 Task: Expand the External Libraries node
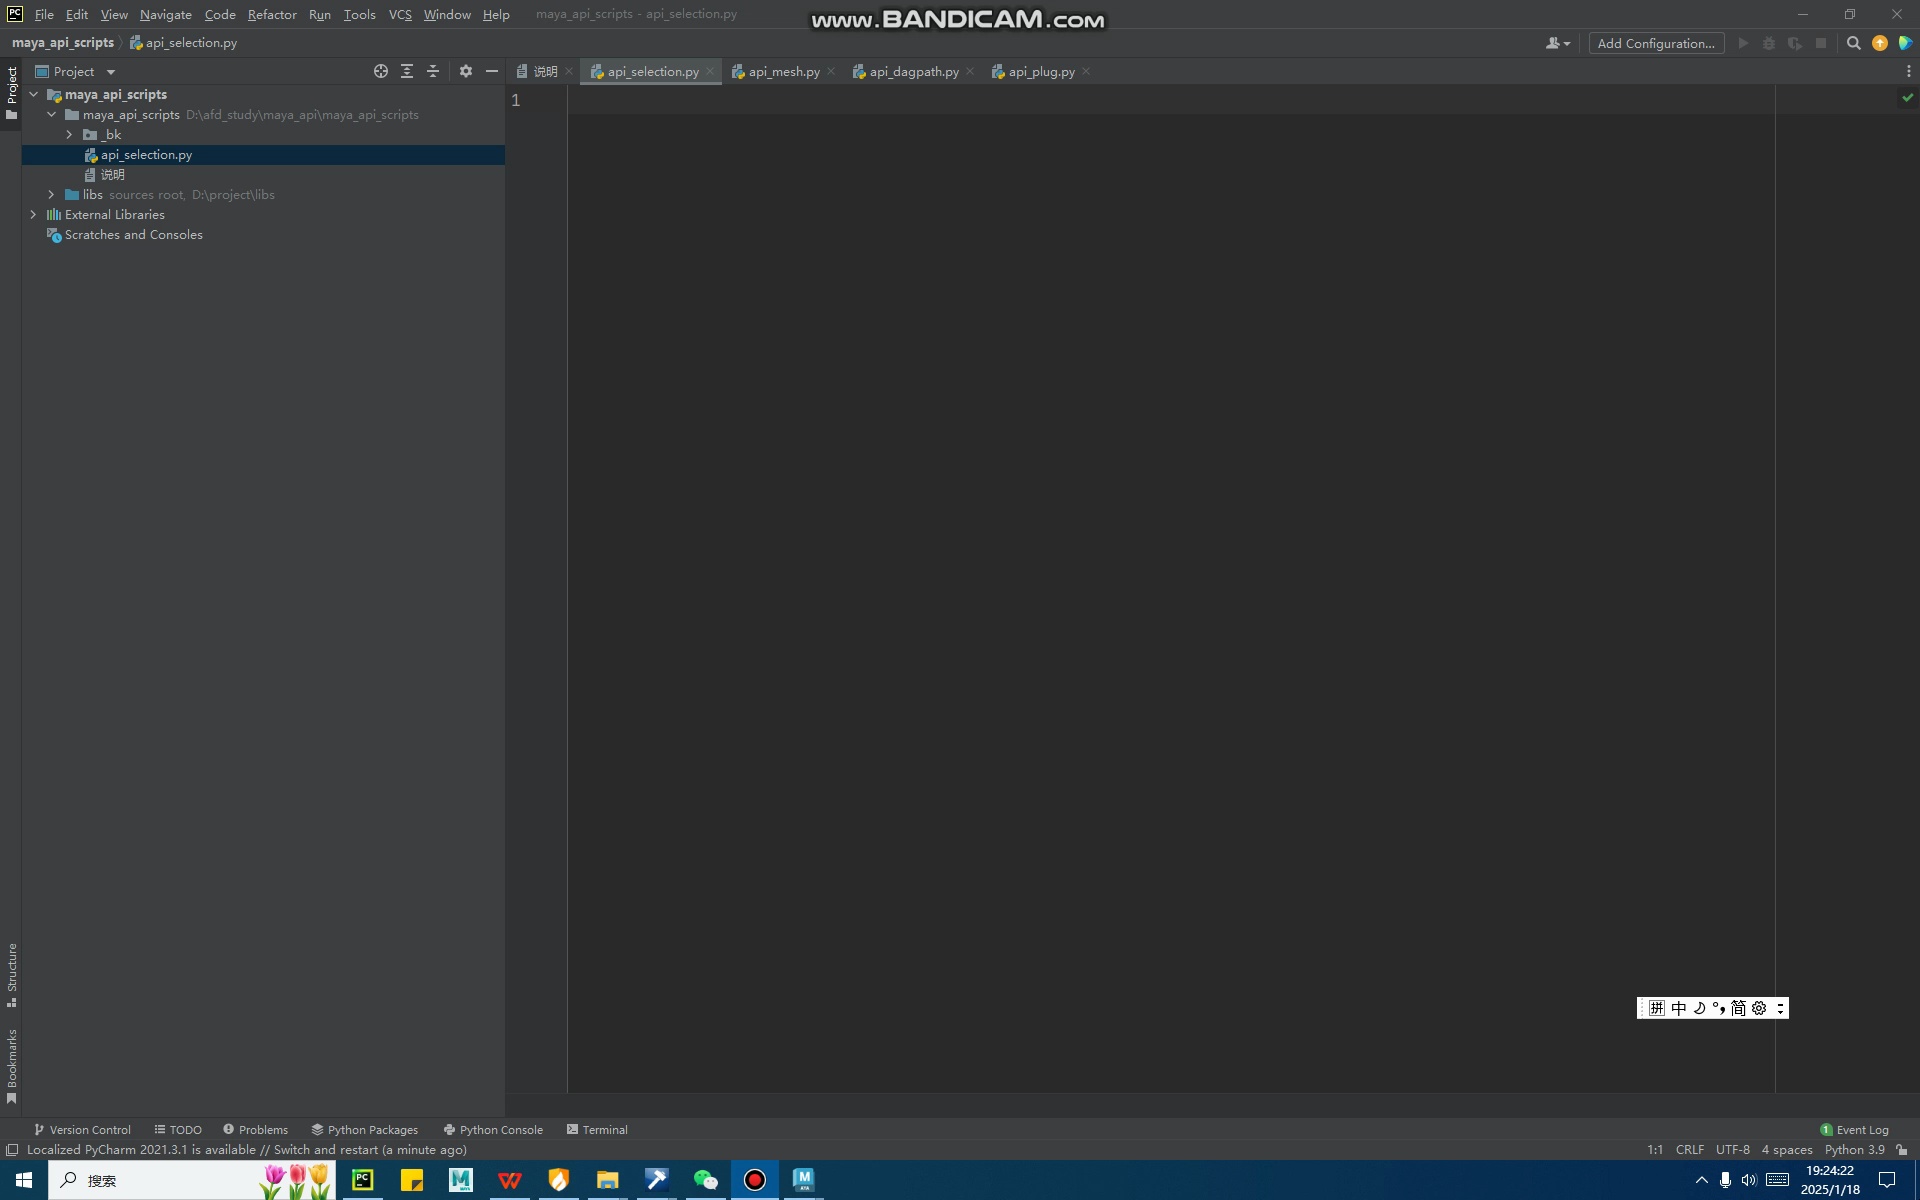(x=33, y=214)
